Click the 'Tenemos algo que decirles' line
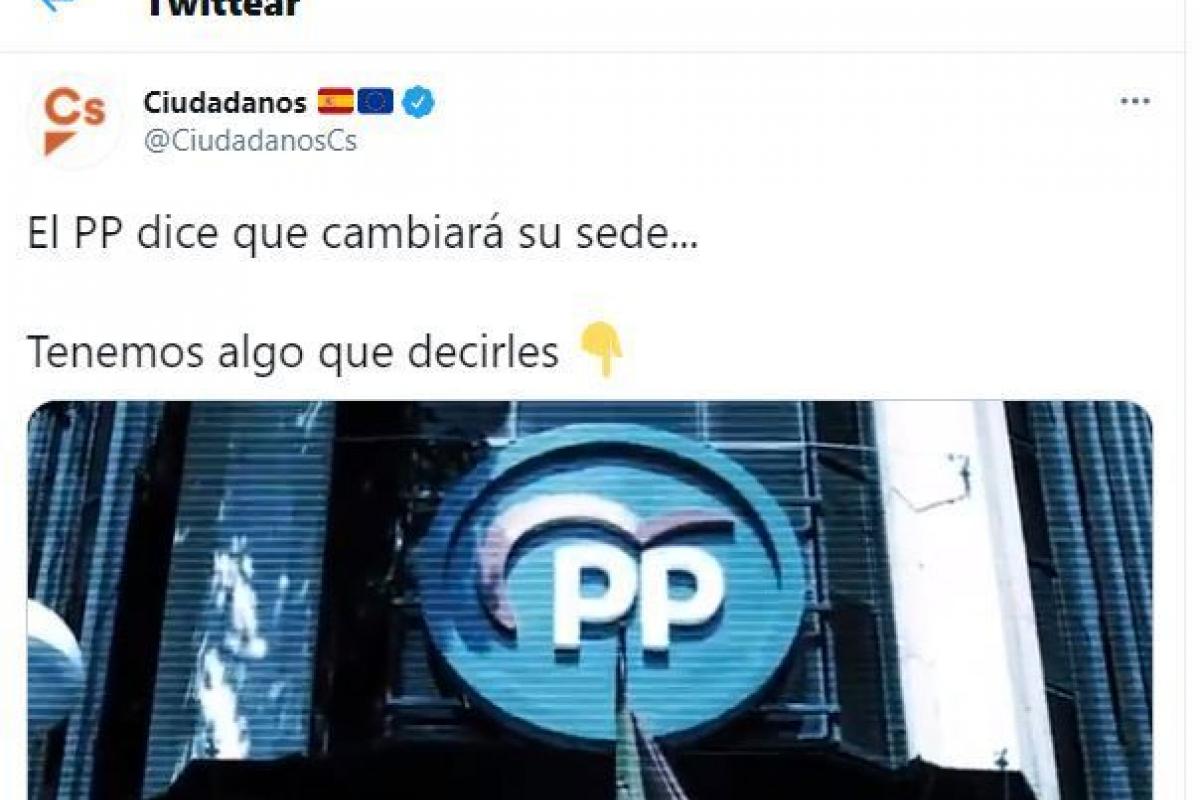 click(x=293, y=351)
